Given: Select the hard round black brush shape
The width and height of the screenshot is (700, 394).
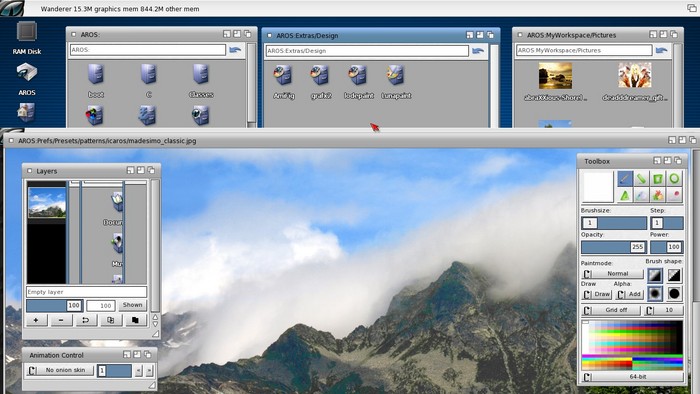Looking at the screenshot, I should click(x=674, y=294).
